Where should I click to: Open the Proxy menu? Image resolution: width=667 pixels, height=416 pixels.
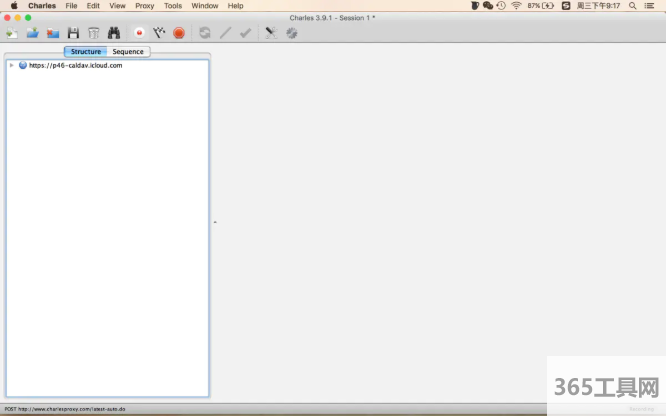(x=145, y=6)
